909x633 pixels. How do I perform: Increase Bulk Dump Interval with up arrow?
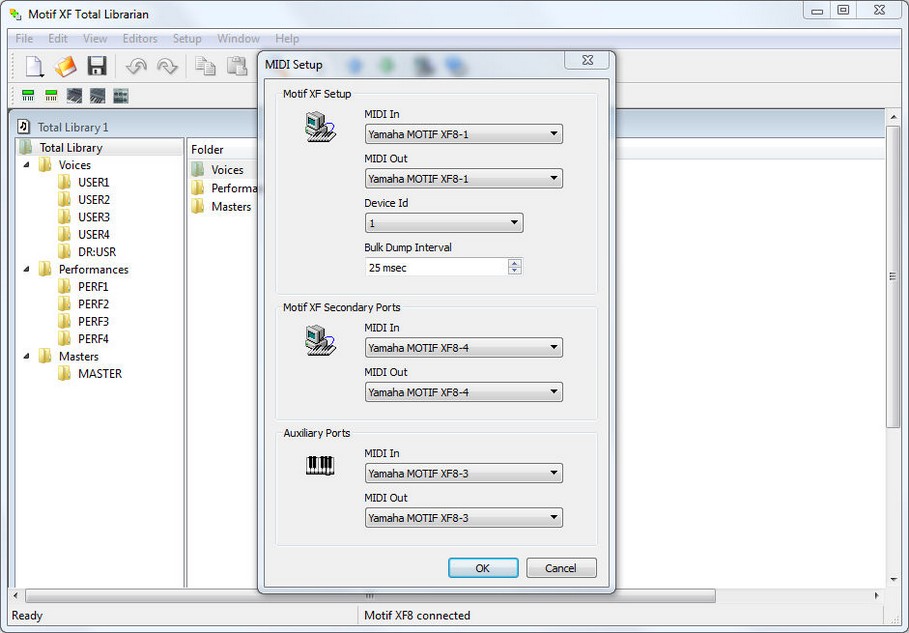click(515, 263)
